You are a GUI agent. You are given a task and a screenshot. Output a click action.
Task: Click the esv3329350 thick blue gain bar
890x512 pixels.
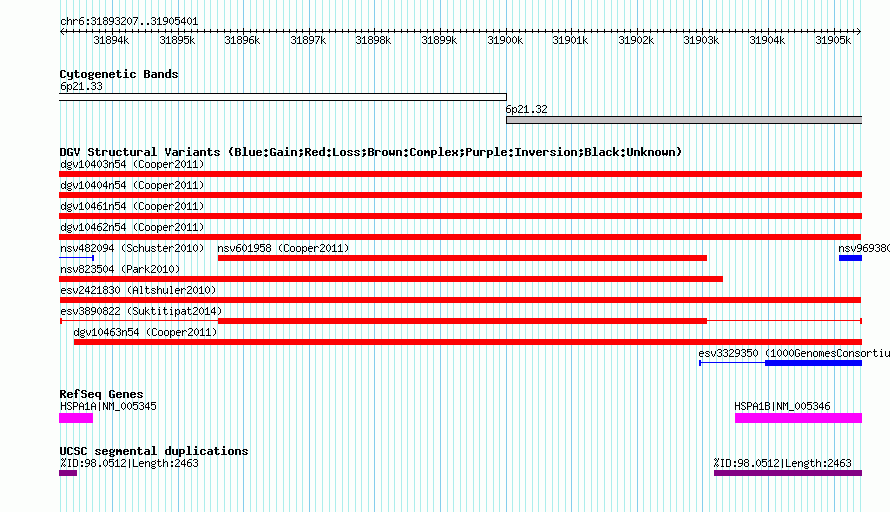[x=813, y=363]
